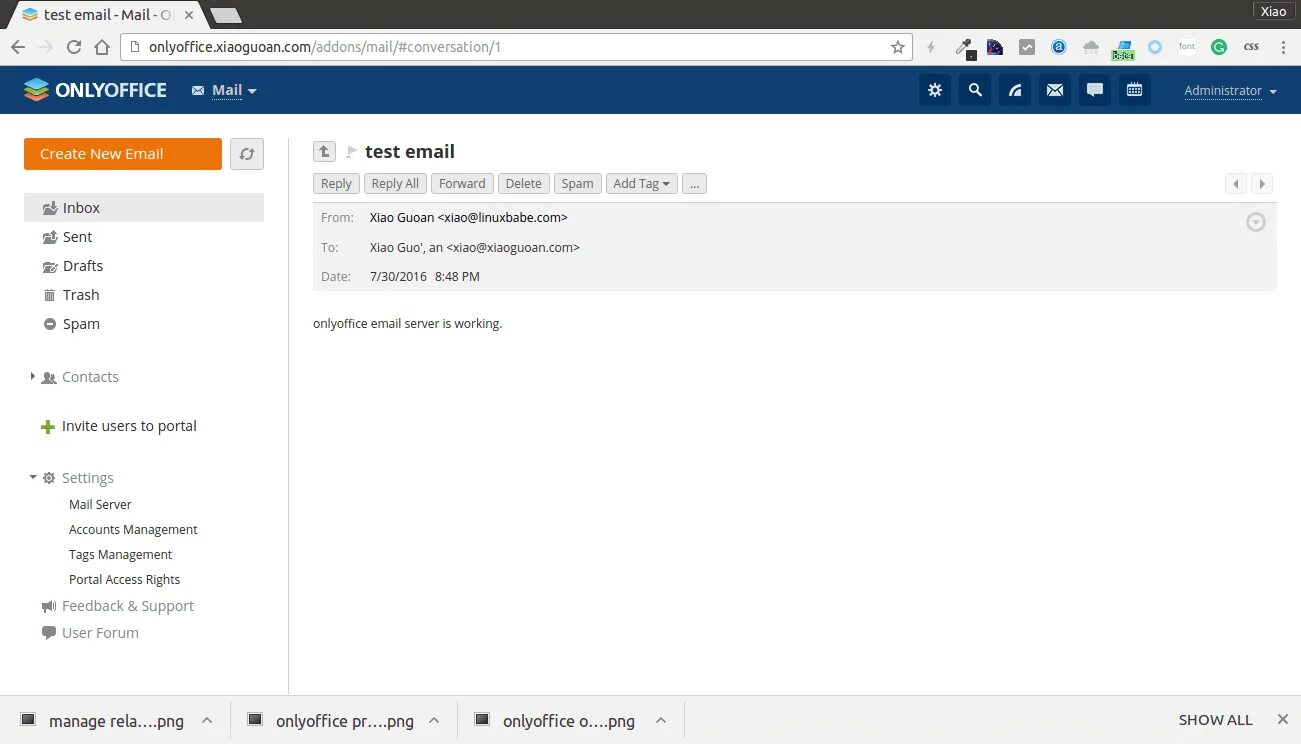The image size is (1301, 744).
Task: Open Accounts Management settings
Action: click(x=133, y=530)
